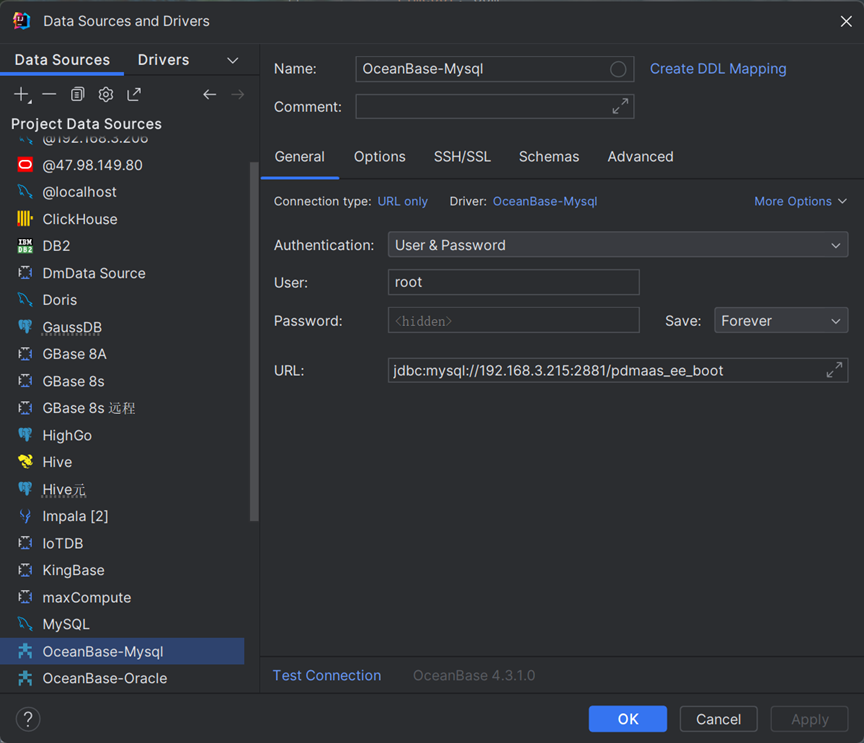Open the Schemas tab
Screen dimensions: 864x743
pos(548,157)
